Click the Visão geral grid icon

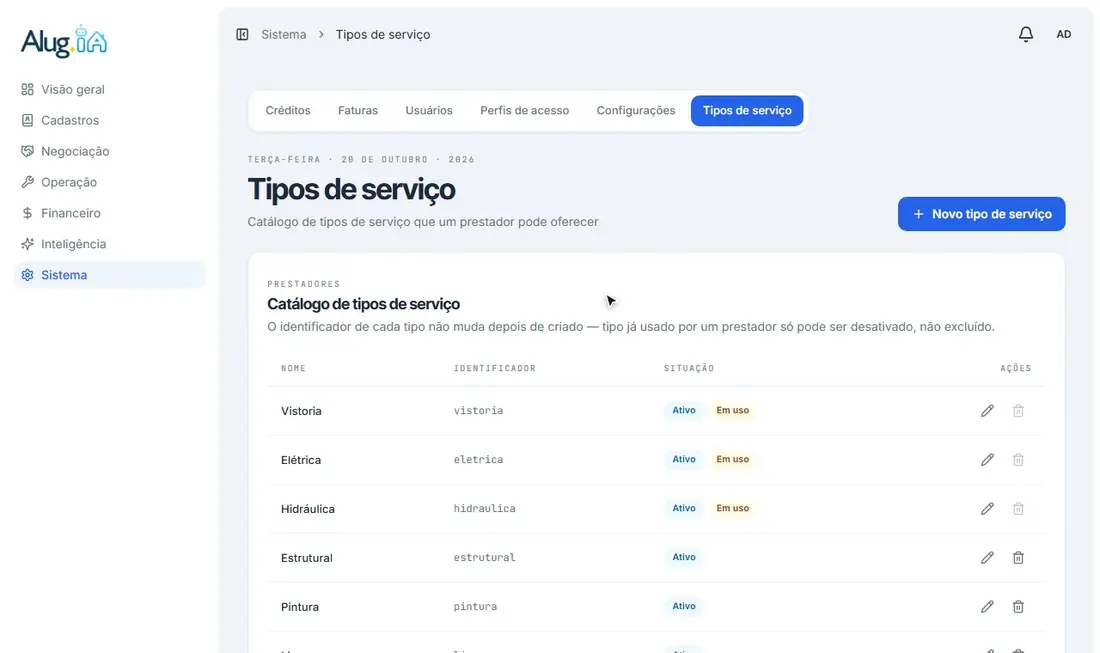(x=27, y=89)
